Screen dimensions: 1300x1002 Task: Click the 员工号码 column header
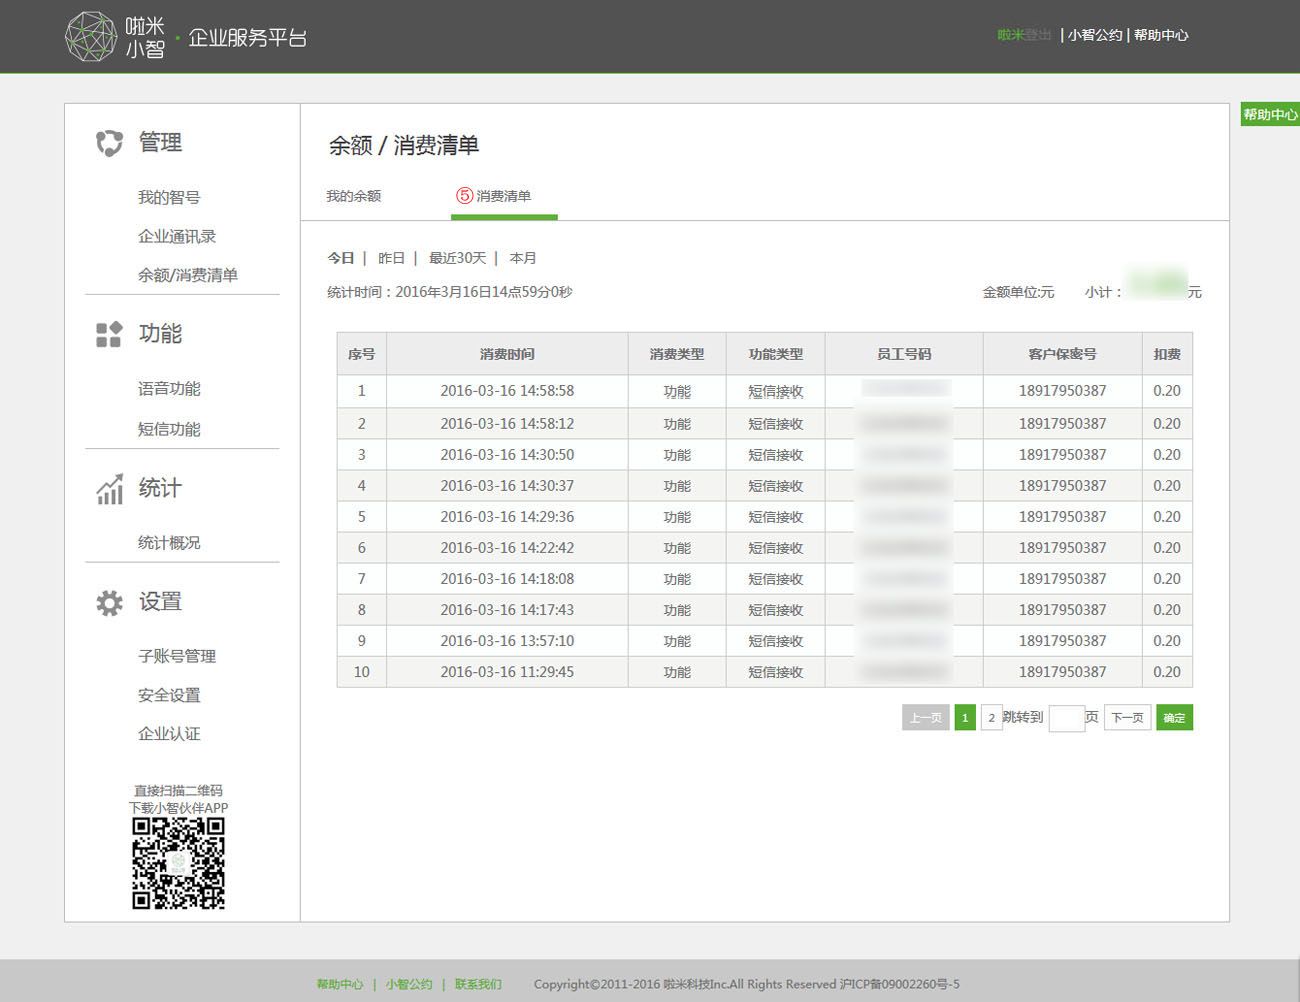coord(904,354)
